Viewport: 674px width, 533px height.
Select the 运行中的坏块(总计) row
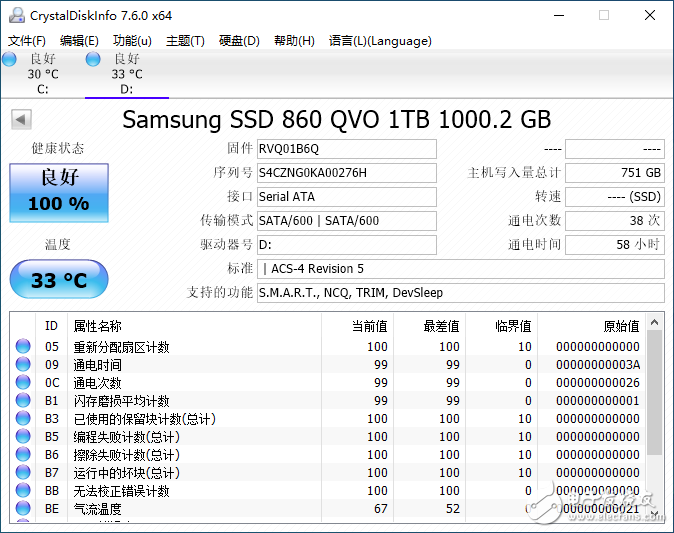328,473
